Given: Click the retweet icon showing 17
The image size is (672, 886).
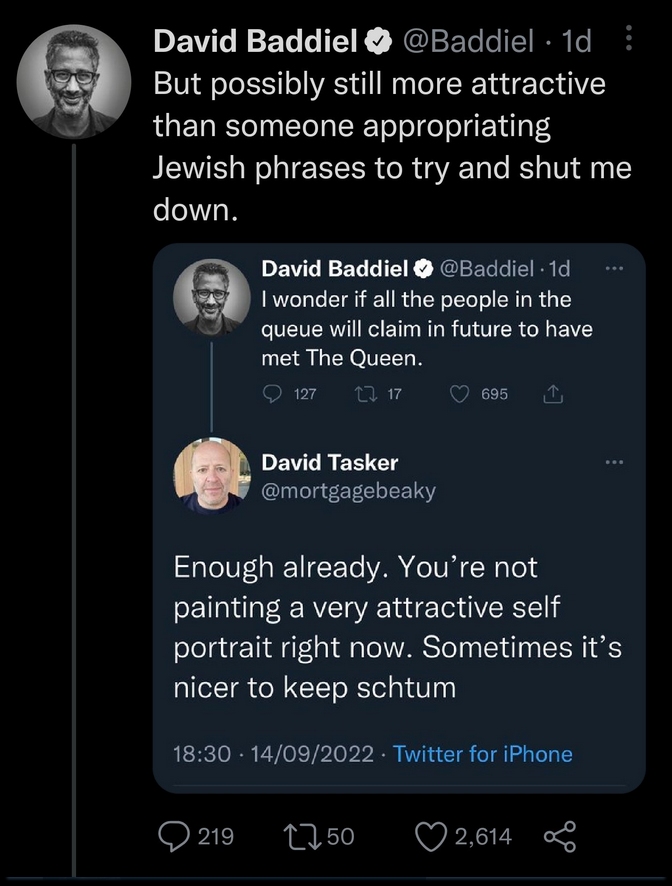Looking at the screenshot, I should (365, 394).
